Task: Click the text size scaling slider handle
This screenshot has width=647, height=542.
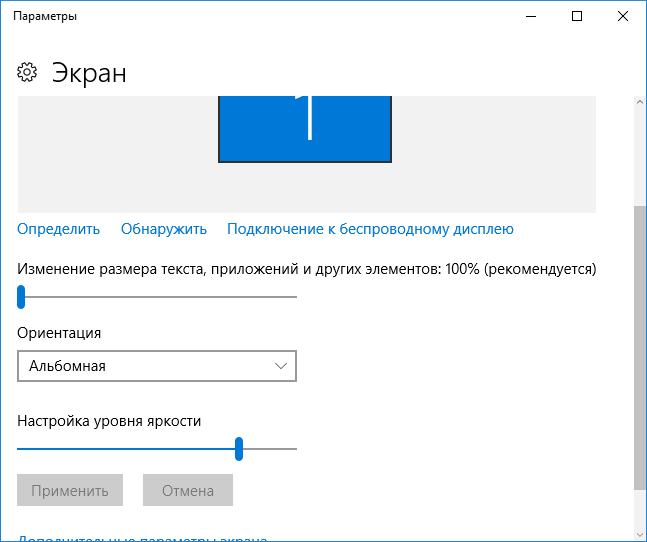Action: (x=21, y=297)
